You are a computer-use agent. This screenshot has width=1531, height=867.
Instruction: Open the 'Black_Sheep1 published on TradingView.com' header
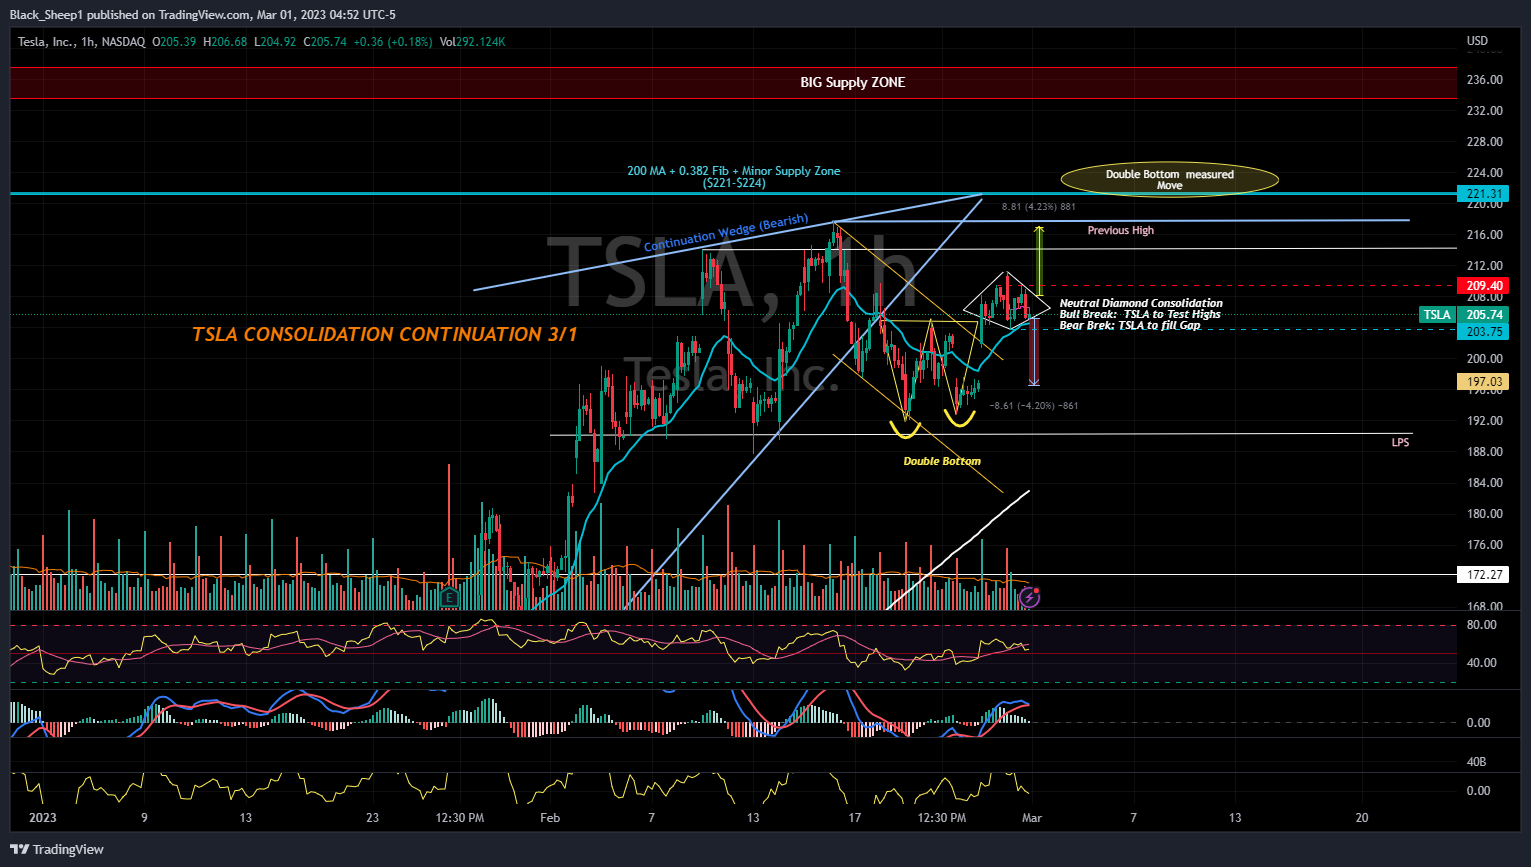click(203, 14)
